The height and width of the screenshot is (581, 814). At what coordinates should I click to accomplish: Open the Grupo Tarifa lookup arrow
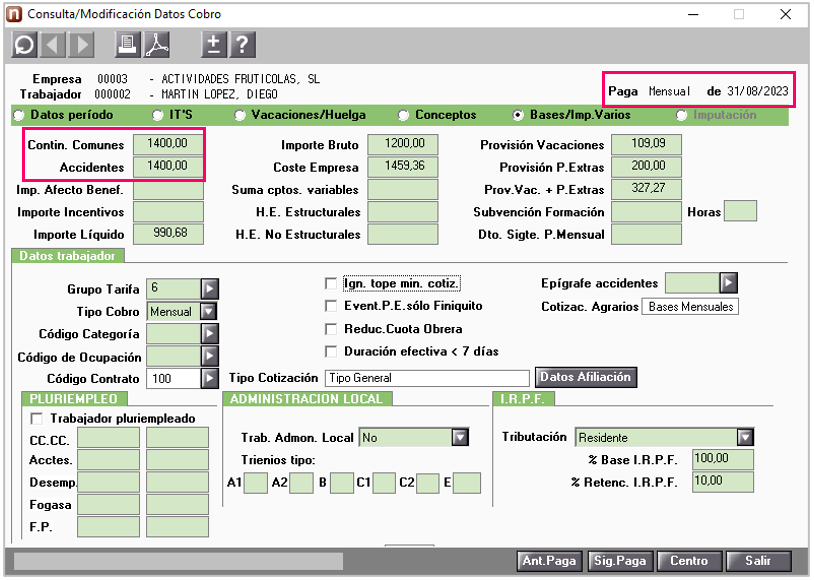[209, 289]
